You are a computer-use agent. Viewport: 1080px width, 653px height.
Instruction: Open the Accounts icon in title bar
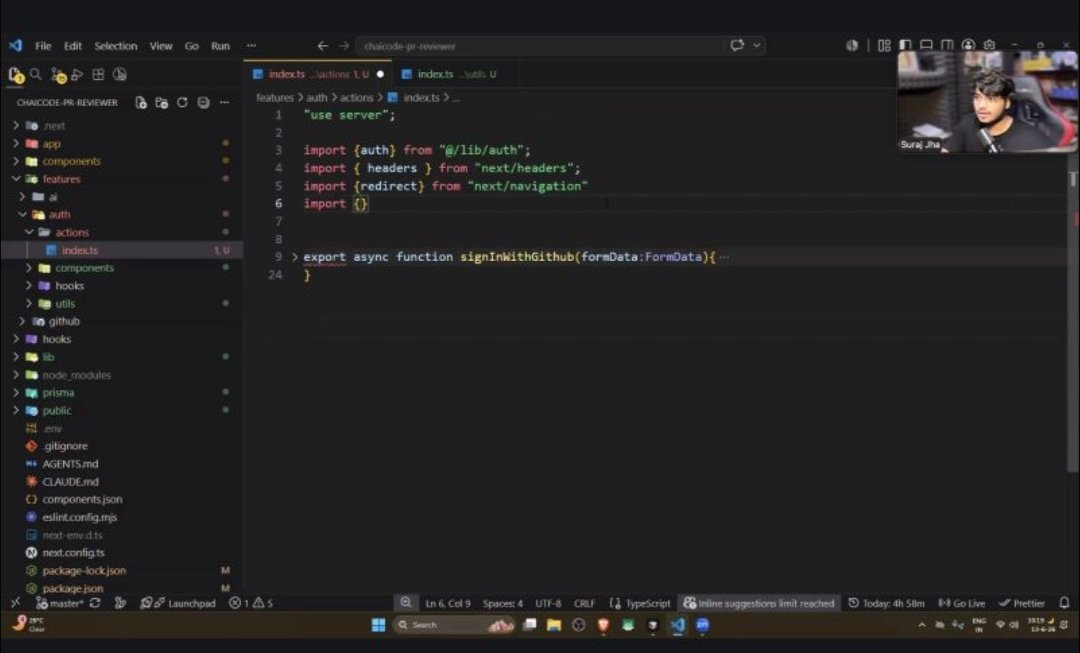pyautogui.click(x=968, y=45)
